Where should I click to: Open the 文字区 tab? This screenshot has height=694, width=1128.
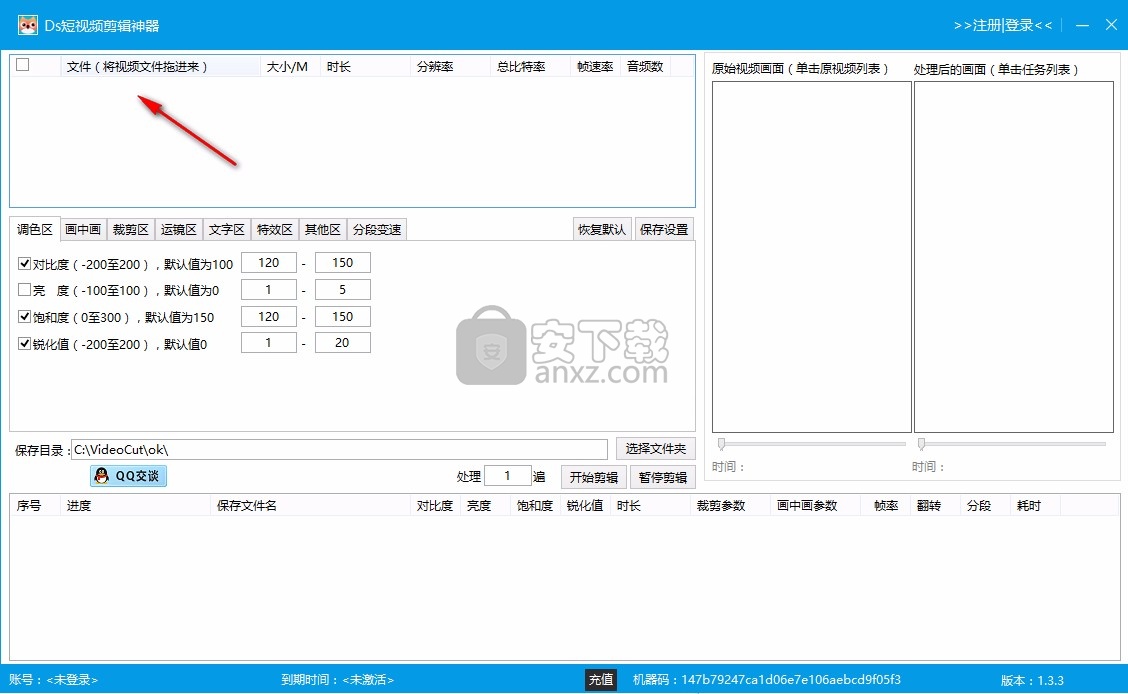click(227, 229)
